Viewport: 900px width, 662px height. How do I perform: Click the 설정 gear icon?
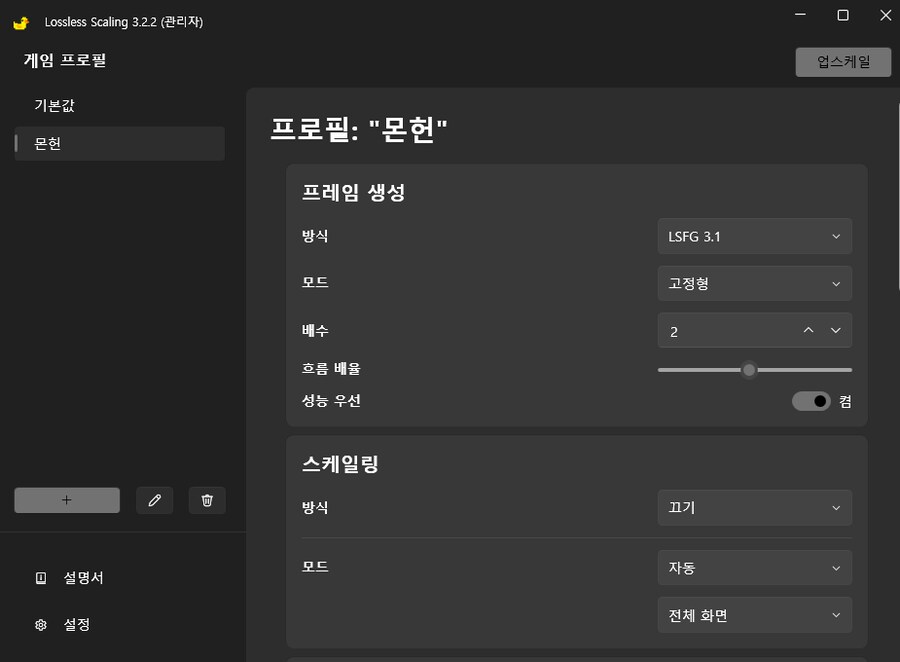[41, 625]
